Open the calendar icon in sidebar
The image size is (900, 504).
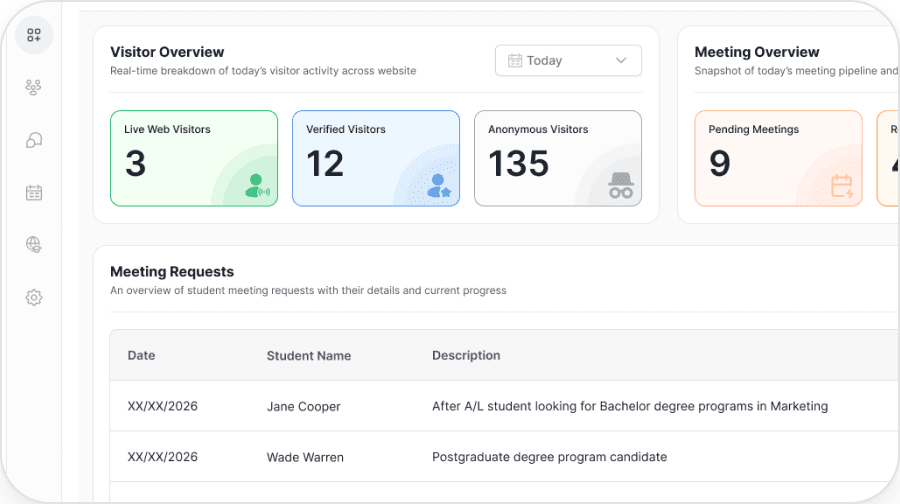(34, 192)
